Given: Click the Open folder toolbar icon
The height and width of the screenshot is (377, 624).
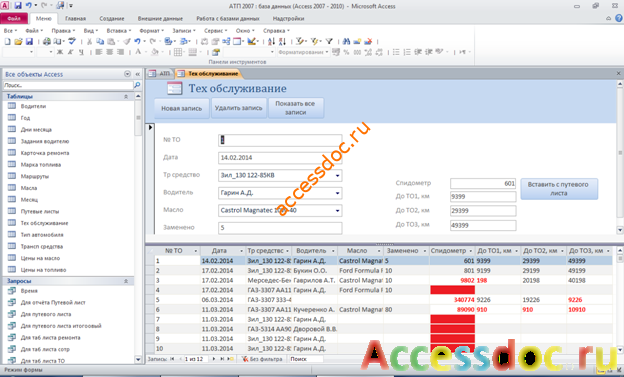Looking at the screenshot, I should [x=18, y=41].
